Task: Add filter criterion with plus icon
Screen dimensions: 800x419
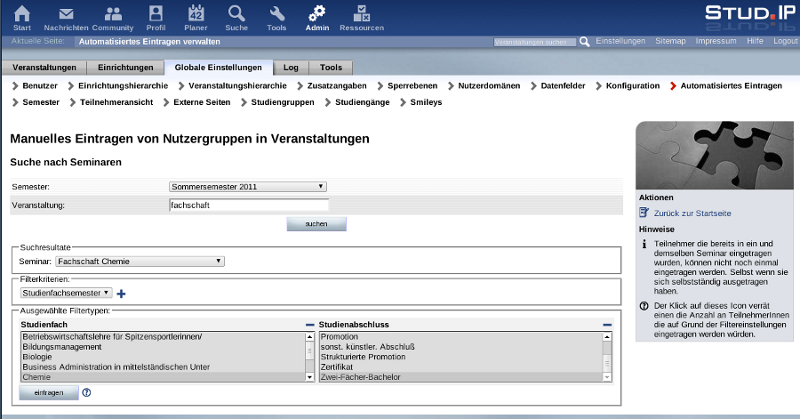Action: click(x=122, y=294)
